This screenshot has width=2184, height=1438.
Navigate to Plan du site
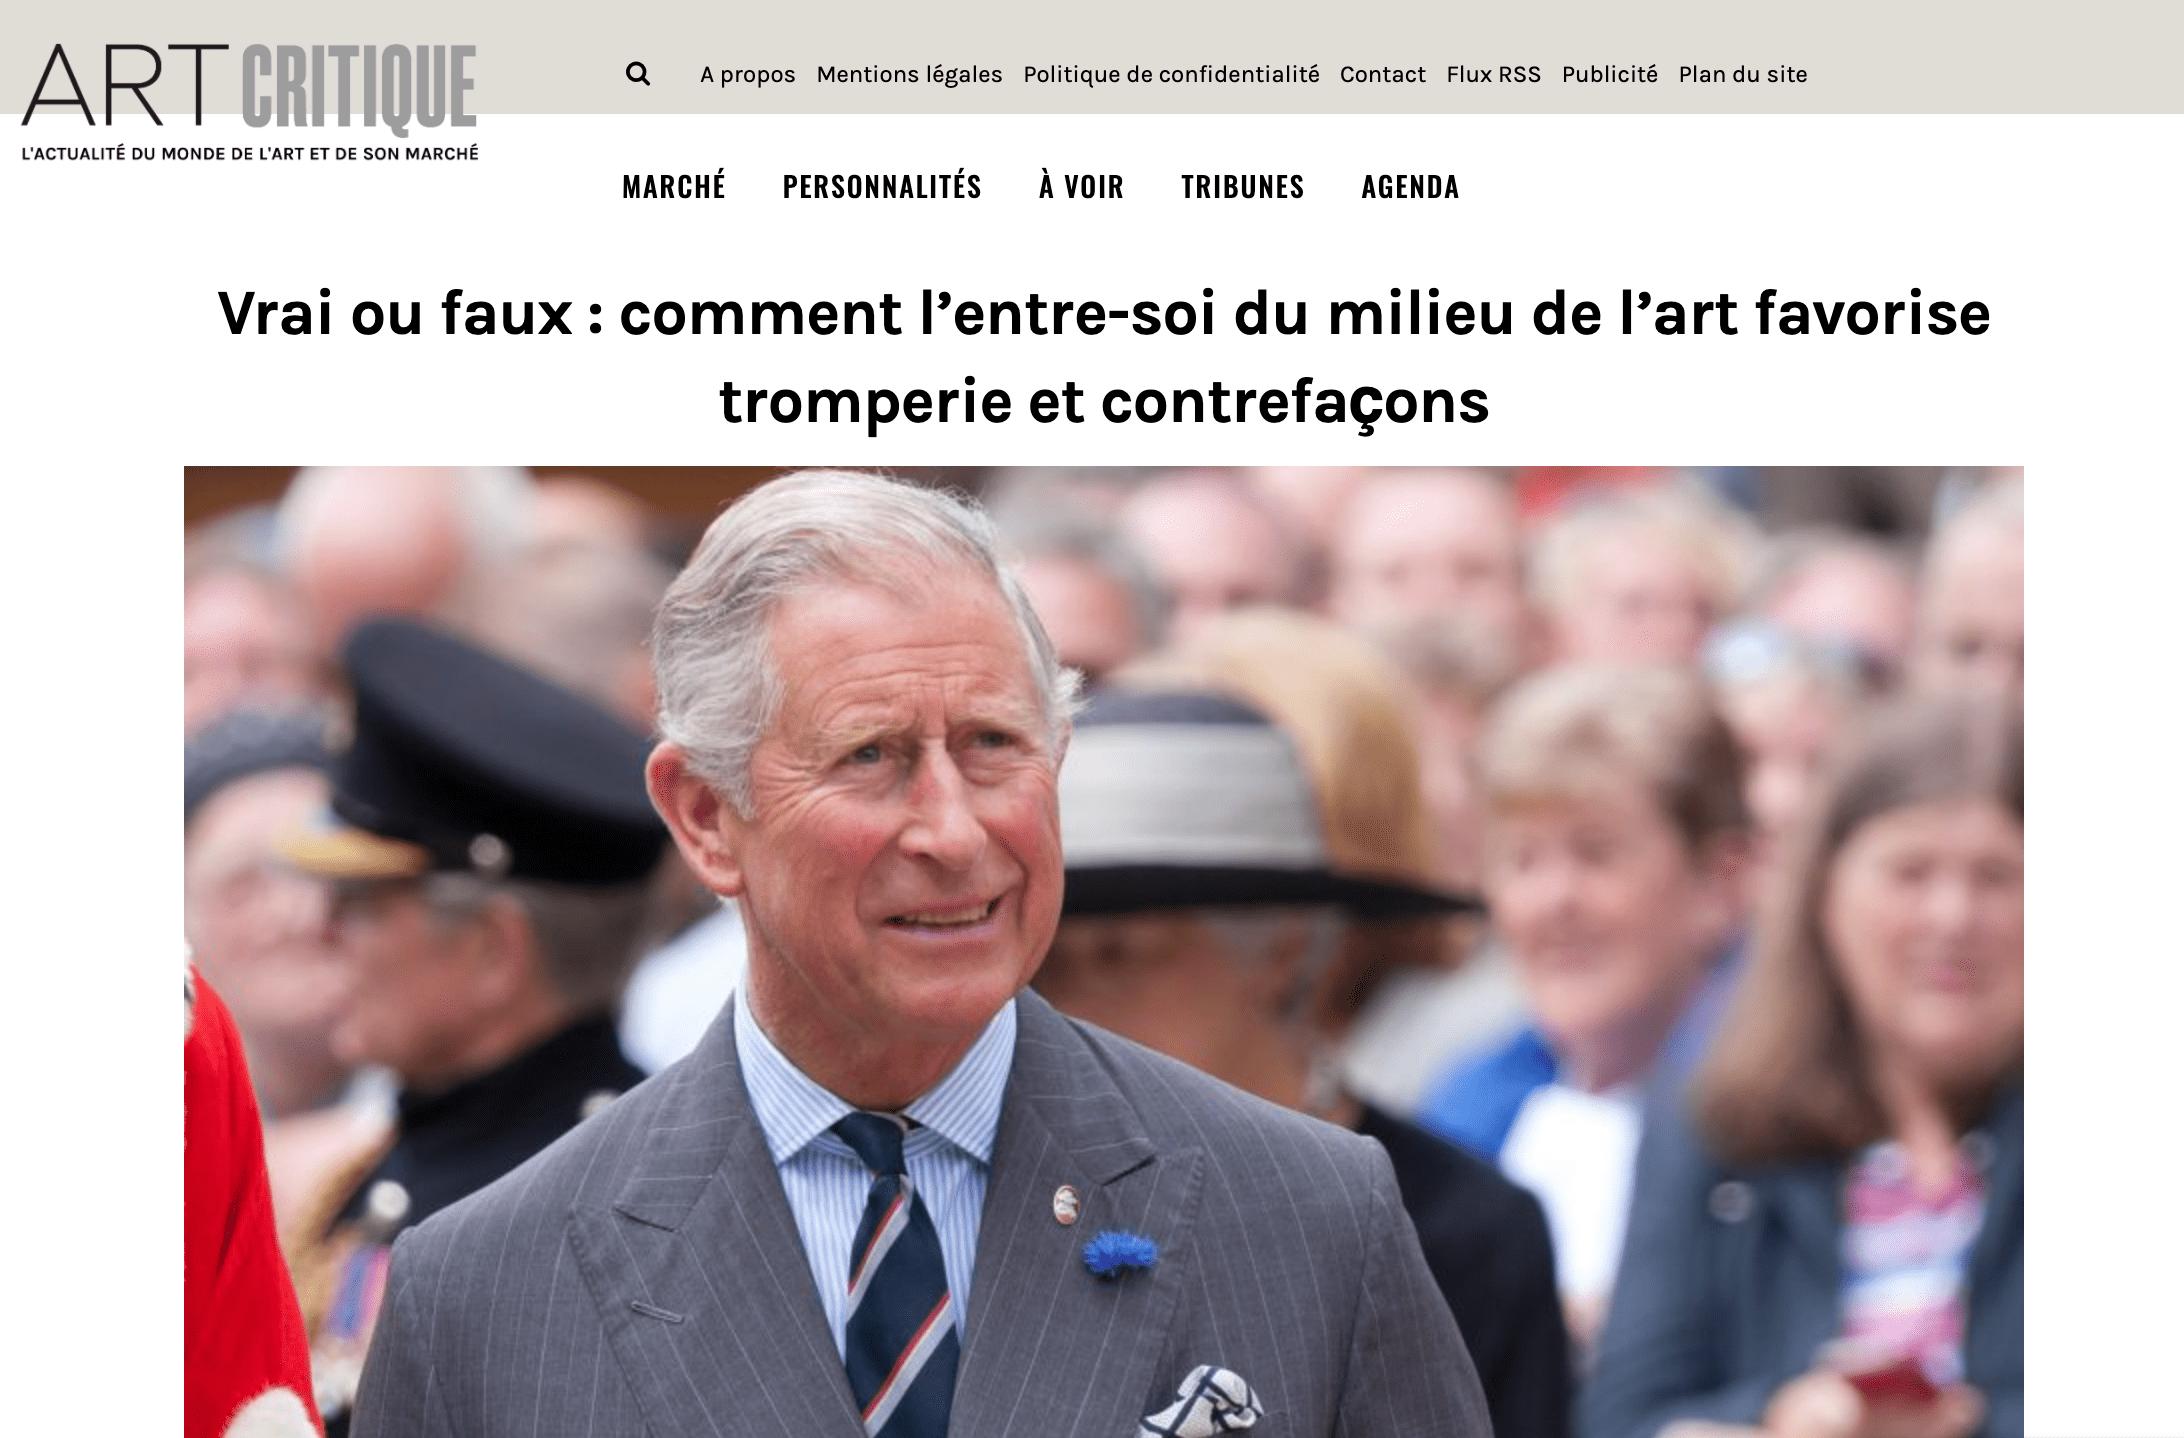point(1742,74)
